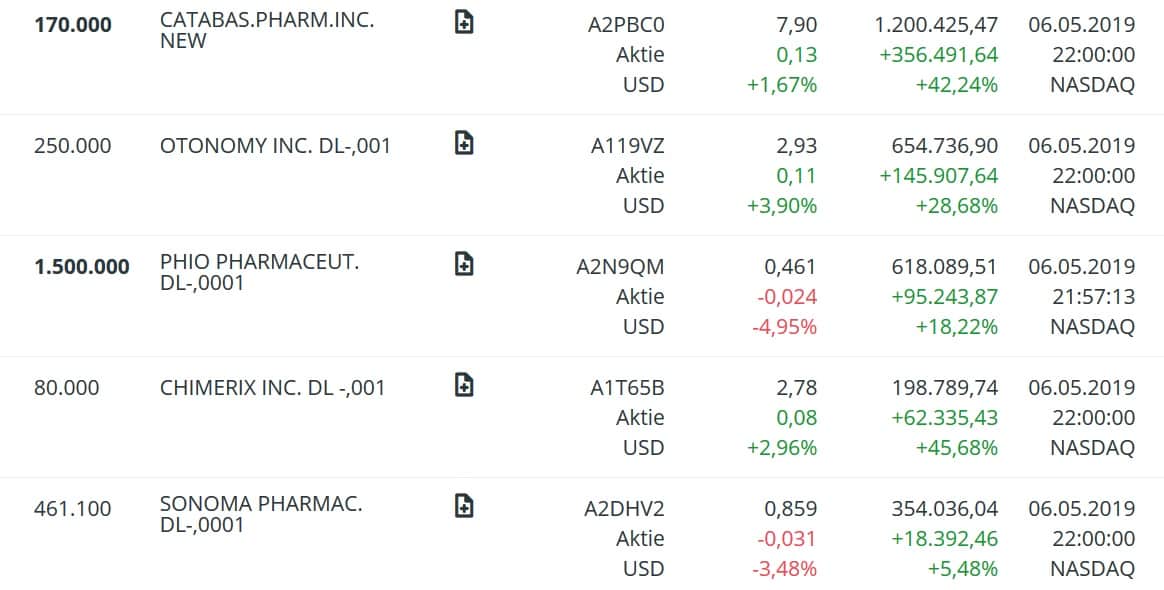
Task: Open the note icon for Catabasis Pharm
Action: 464,23
